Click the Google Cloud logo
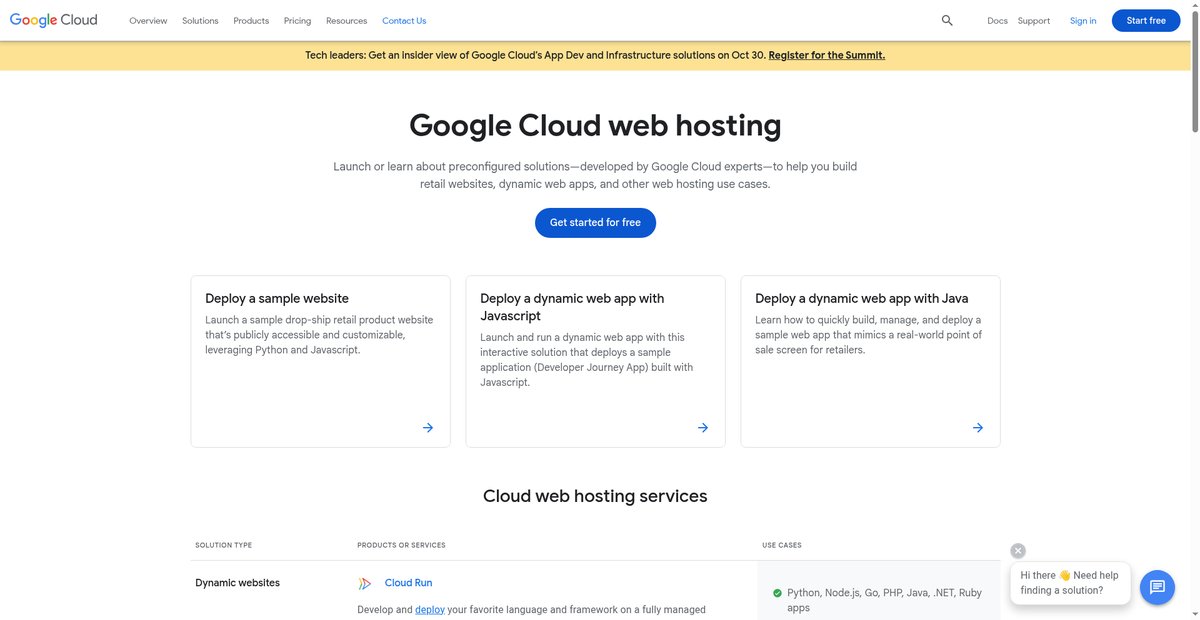This screenshot has height=620, width=1200. pyautogui.click(x=54, y=20)
